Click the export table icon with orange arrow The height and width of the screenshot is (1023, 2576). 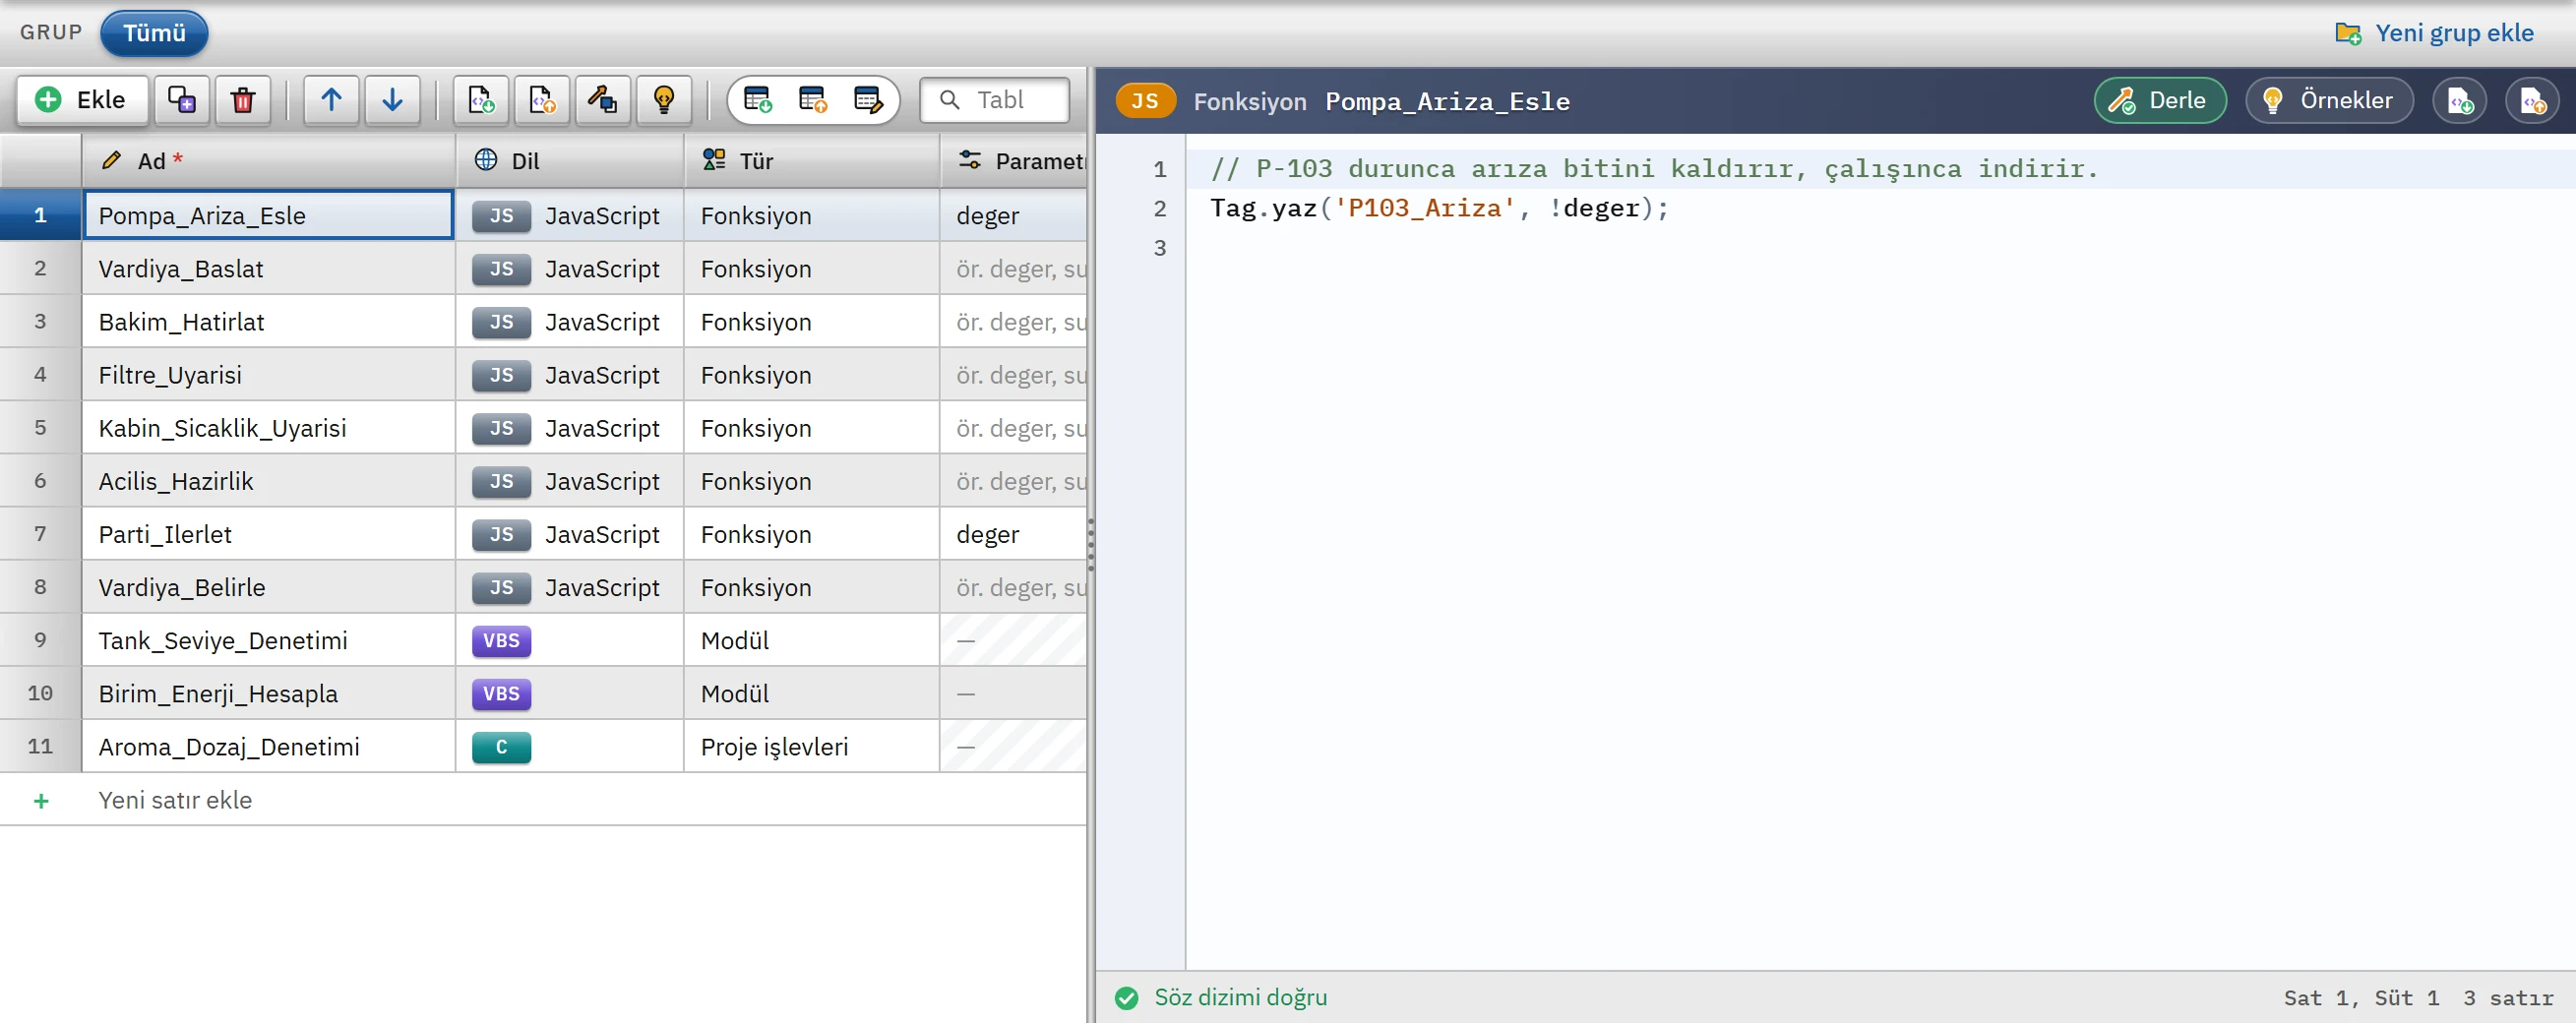click(813, 100)
